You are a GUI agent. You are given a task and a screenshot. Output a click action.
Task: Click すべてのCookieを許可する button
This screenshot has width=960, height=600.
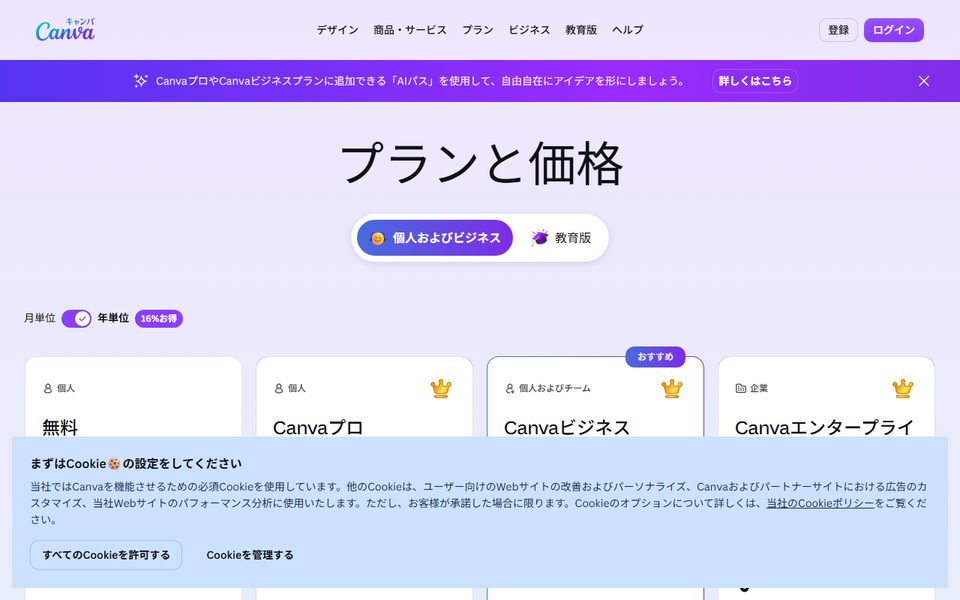click(106, 555)
